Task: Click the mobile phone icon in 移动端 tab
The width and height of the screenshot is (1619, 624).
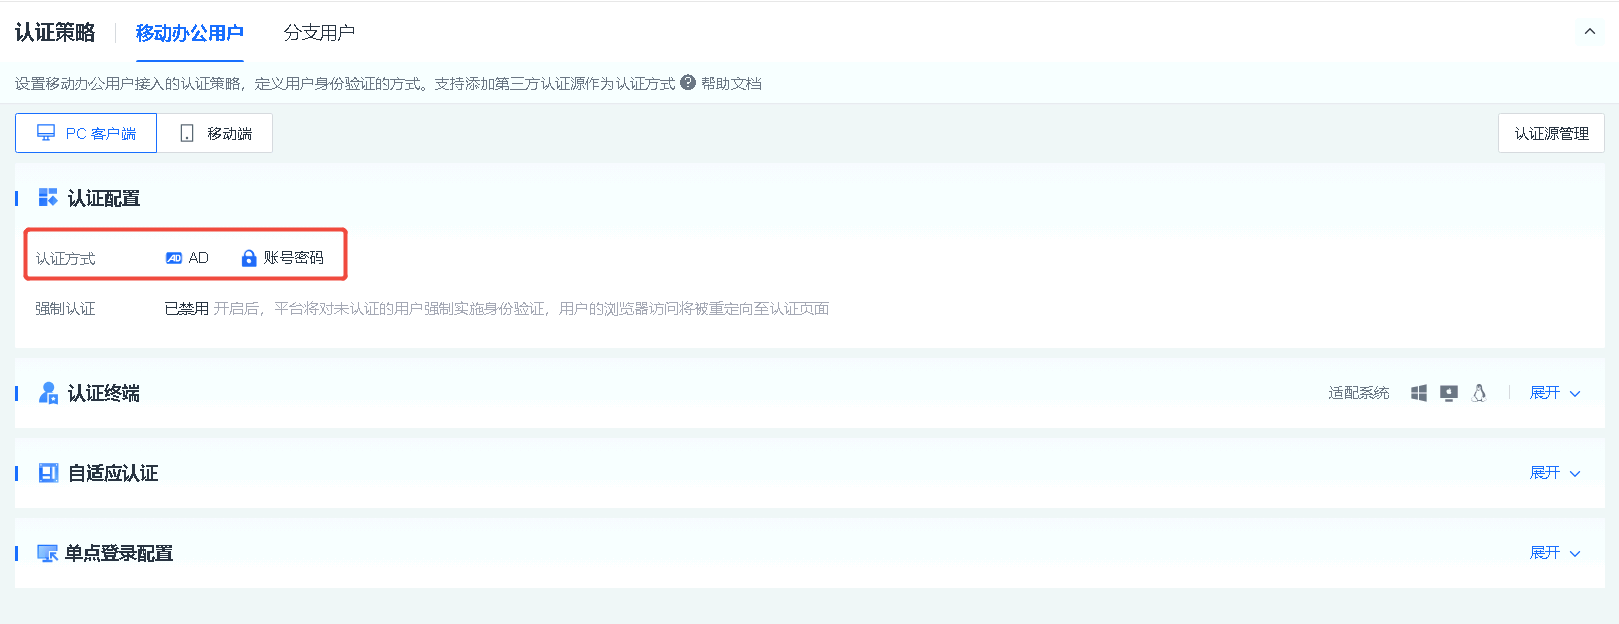Action: pyautogui.click(x=187, y=133)
